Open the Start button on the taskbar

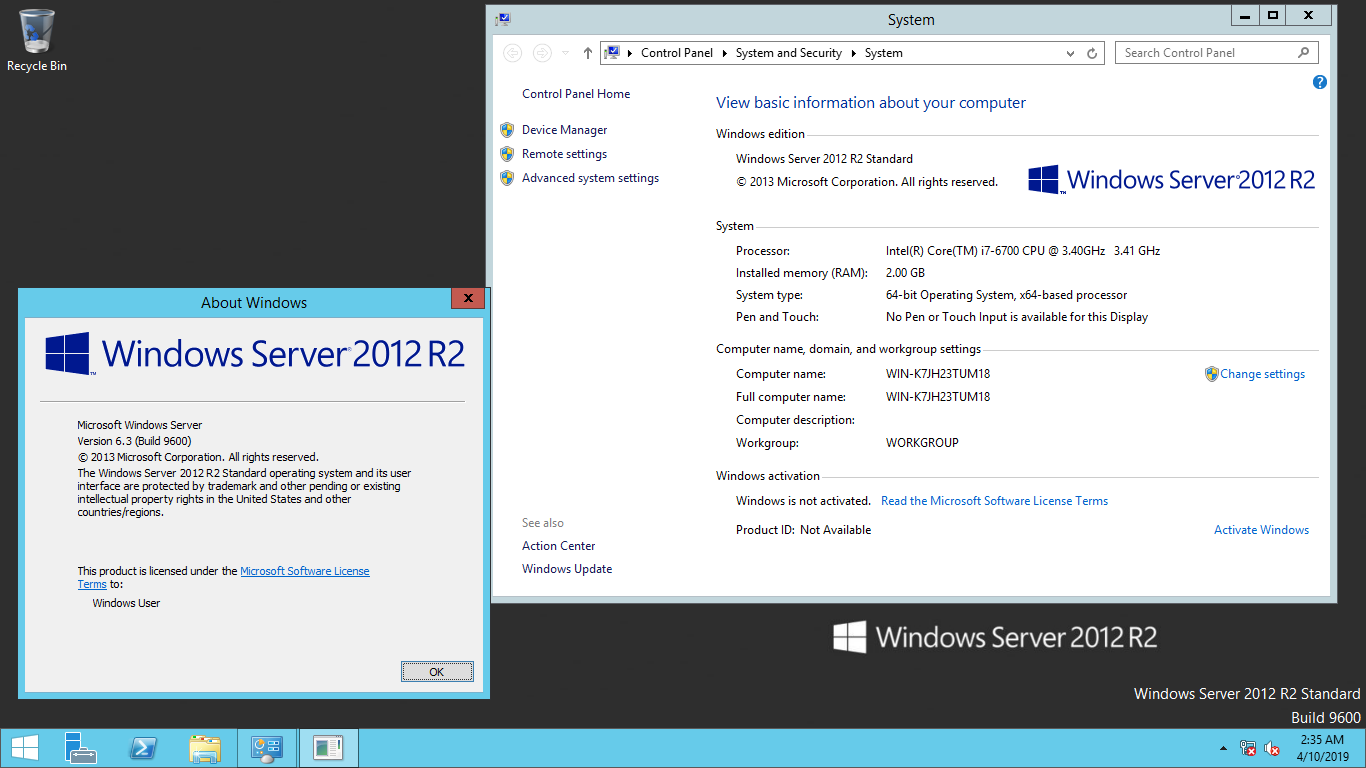pyautogui.click(x=25, y=748)
